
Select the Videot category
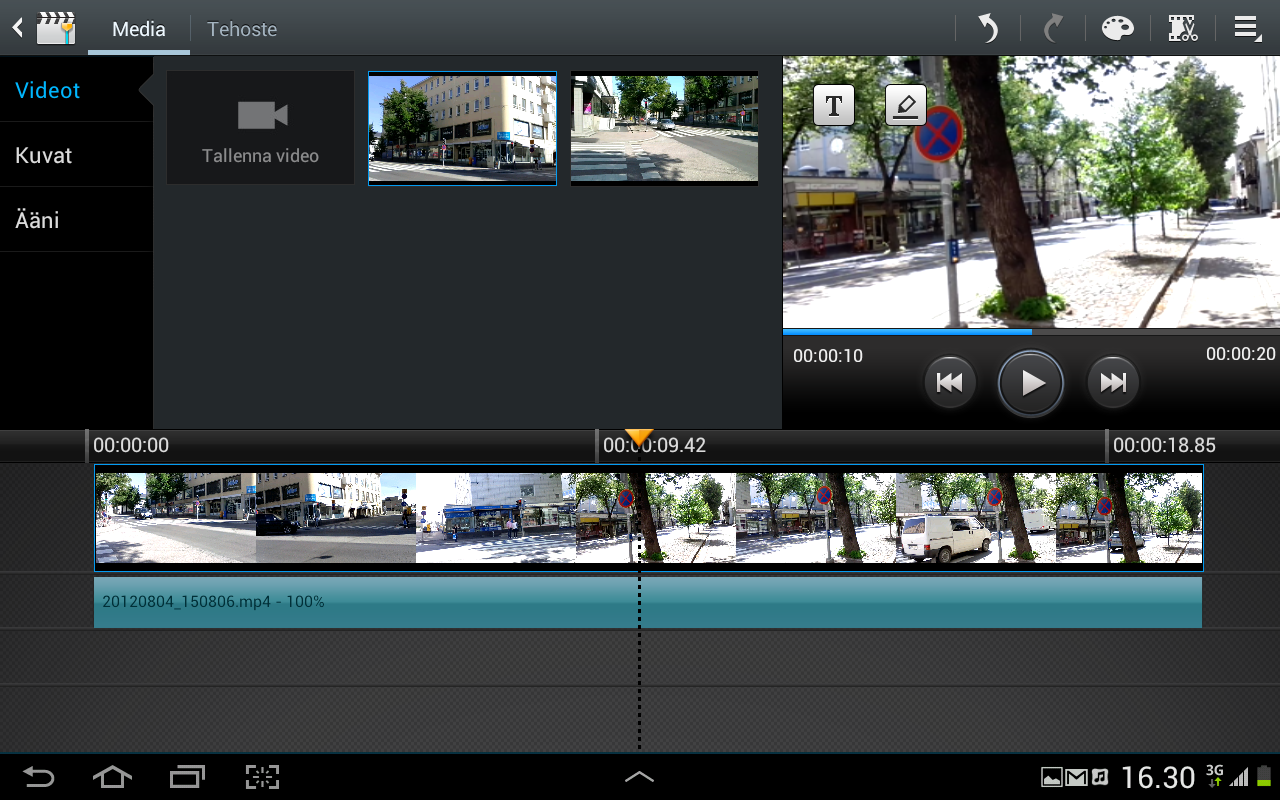(x=76, y=90)
